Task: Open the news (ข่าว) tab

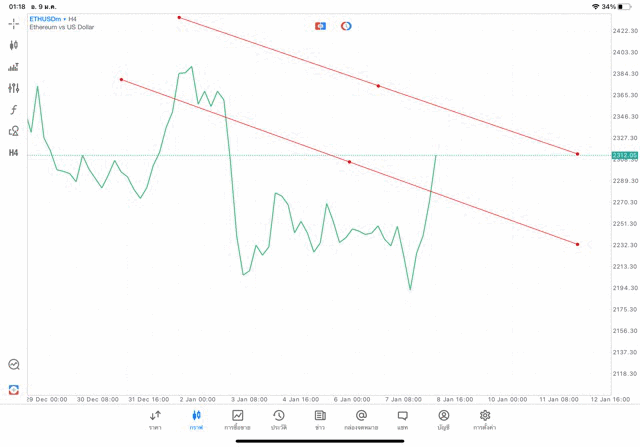Action: pos(320,419)
